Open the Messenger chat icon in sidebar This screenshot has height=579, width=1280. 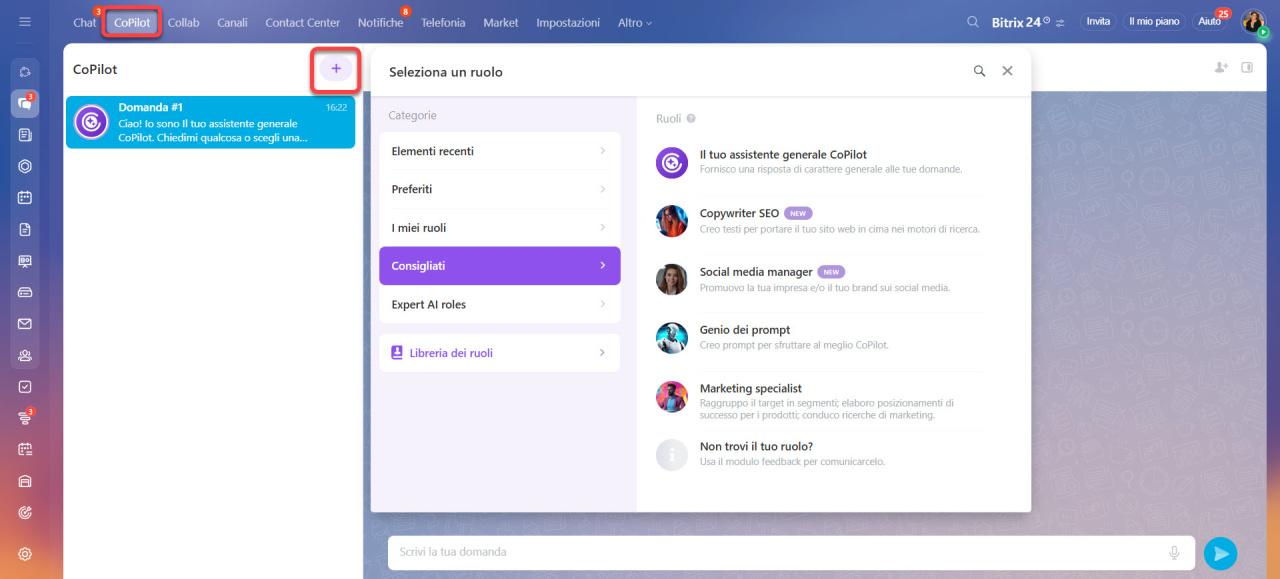tap(25, 103)
